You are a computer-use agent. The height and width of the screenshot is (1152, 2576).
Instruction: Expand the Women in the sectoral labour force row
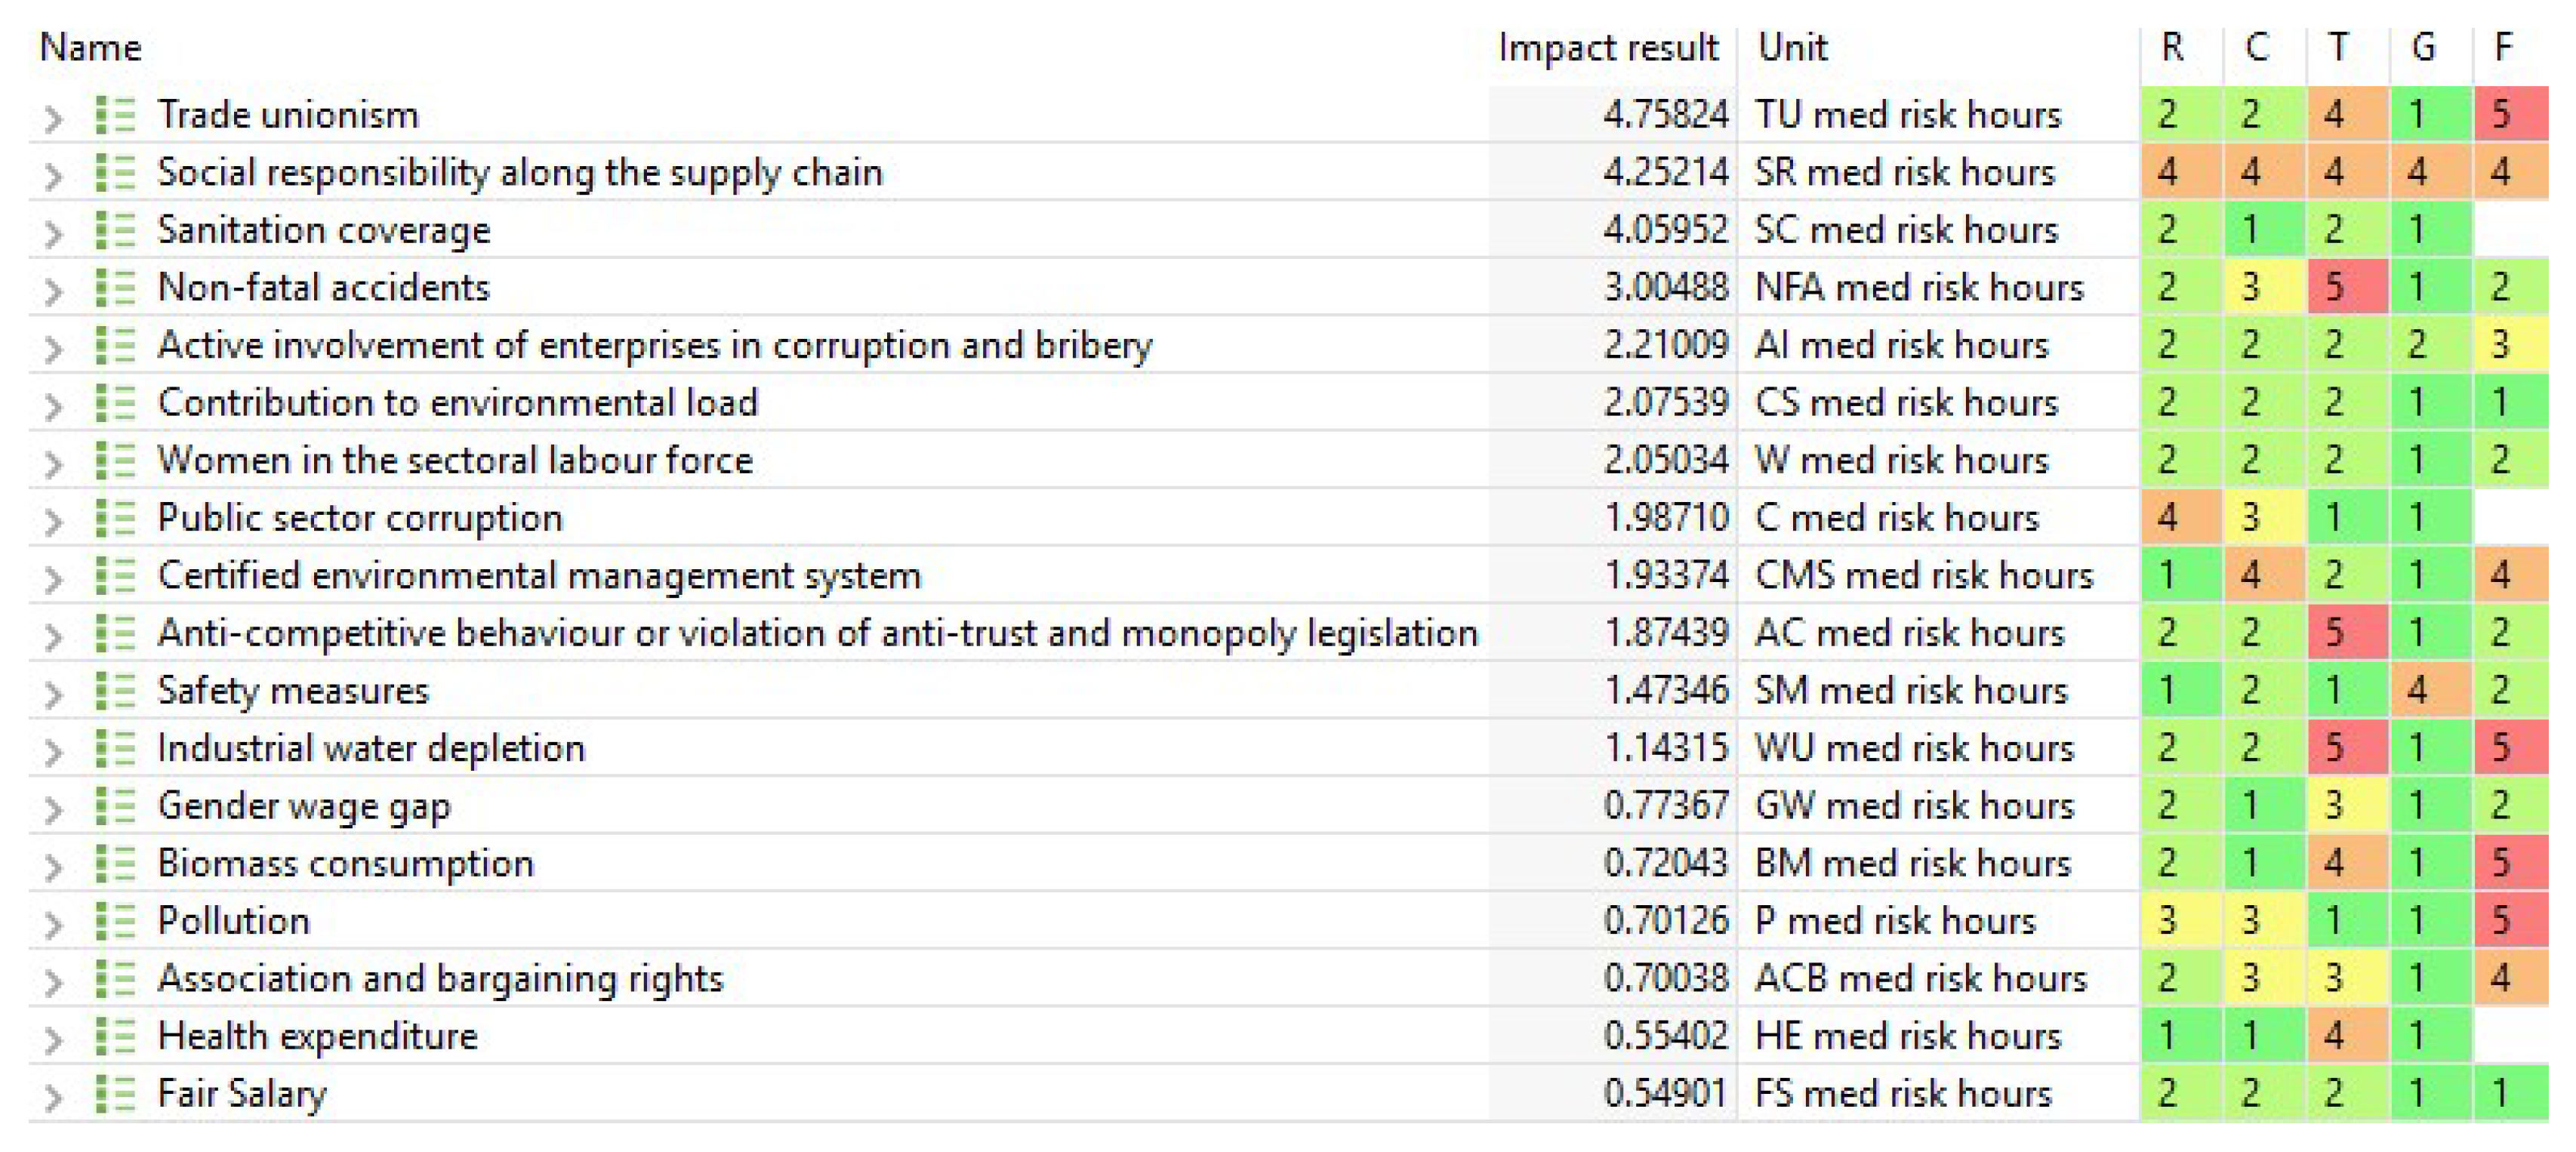coord(53,463)
